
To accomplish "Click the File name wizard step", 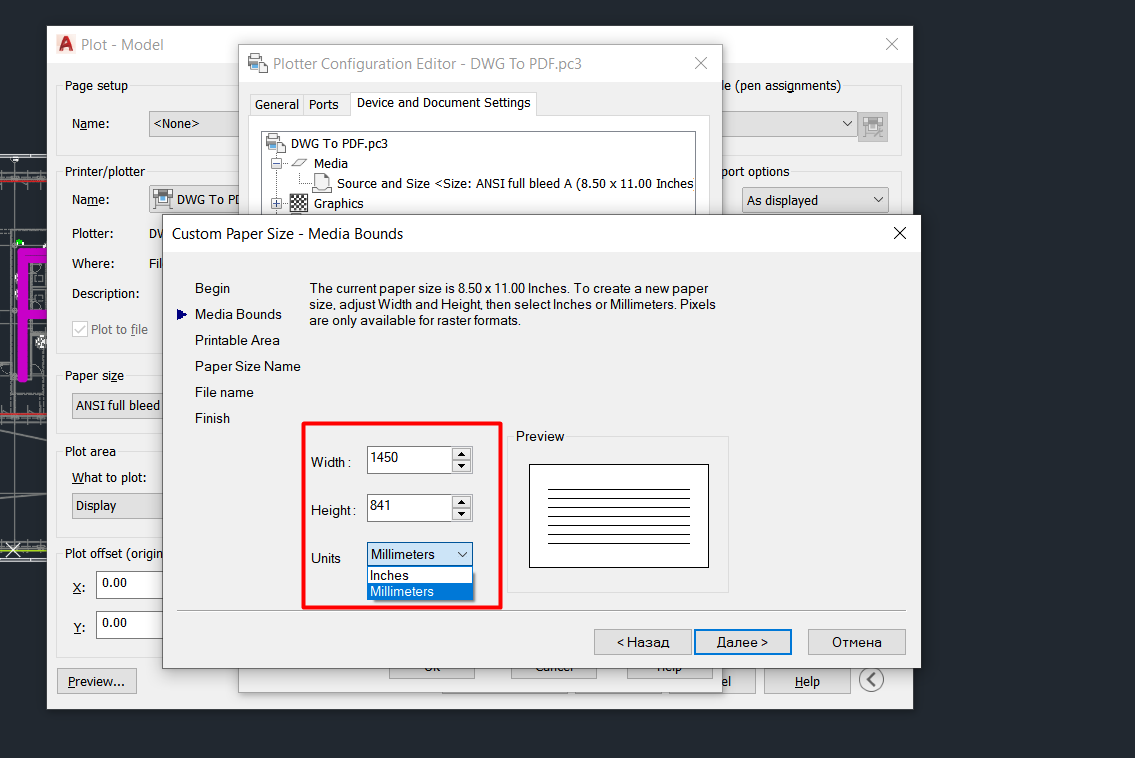I will point(224,392).
